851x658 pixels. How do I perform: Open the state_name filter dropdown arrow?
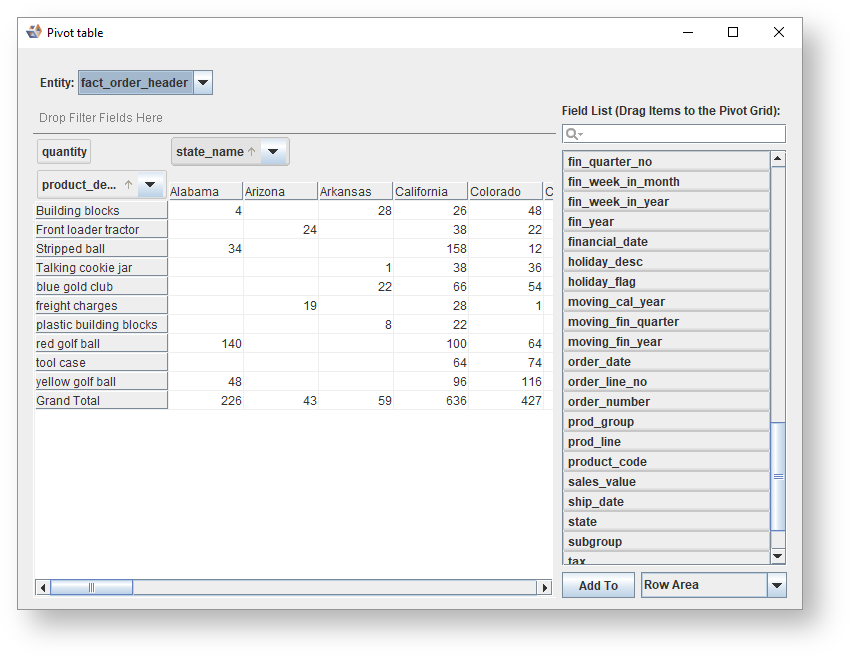click(274, 152)
